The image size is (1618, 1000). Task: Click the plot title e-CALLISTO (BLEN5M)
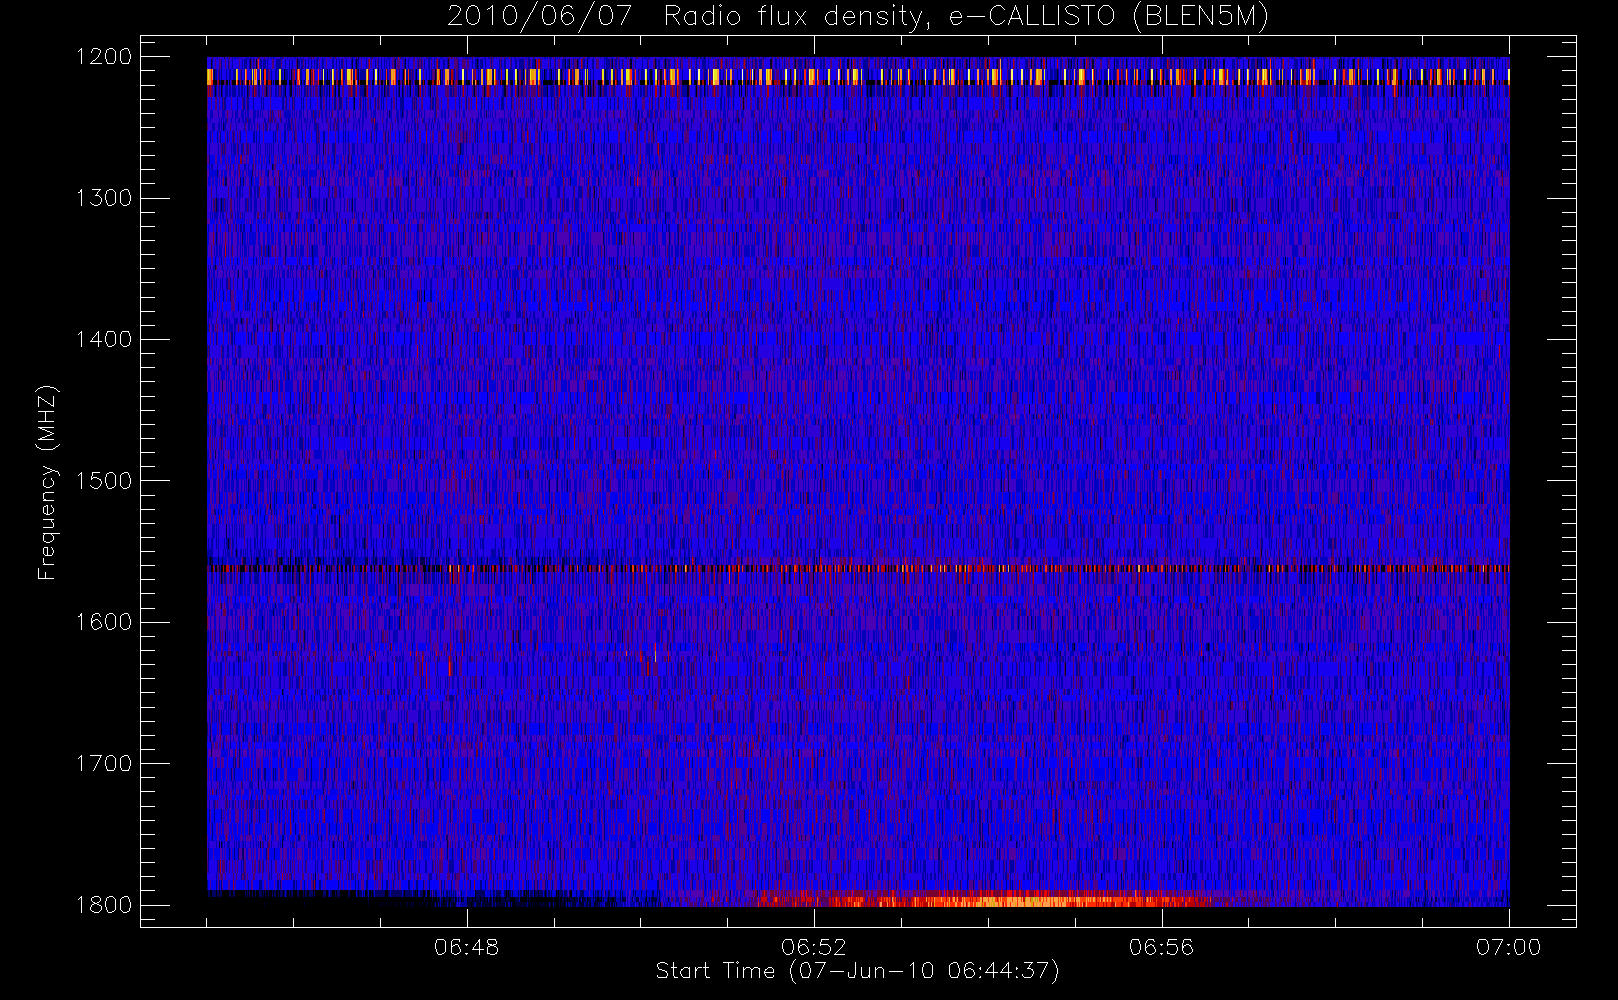point(858,17)
